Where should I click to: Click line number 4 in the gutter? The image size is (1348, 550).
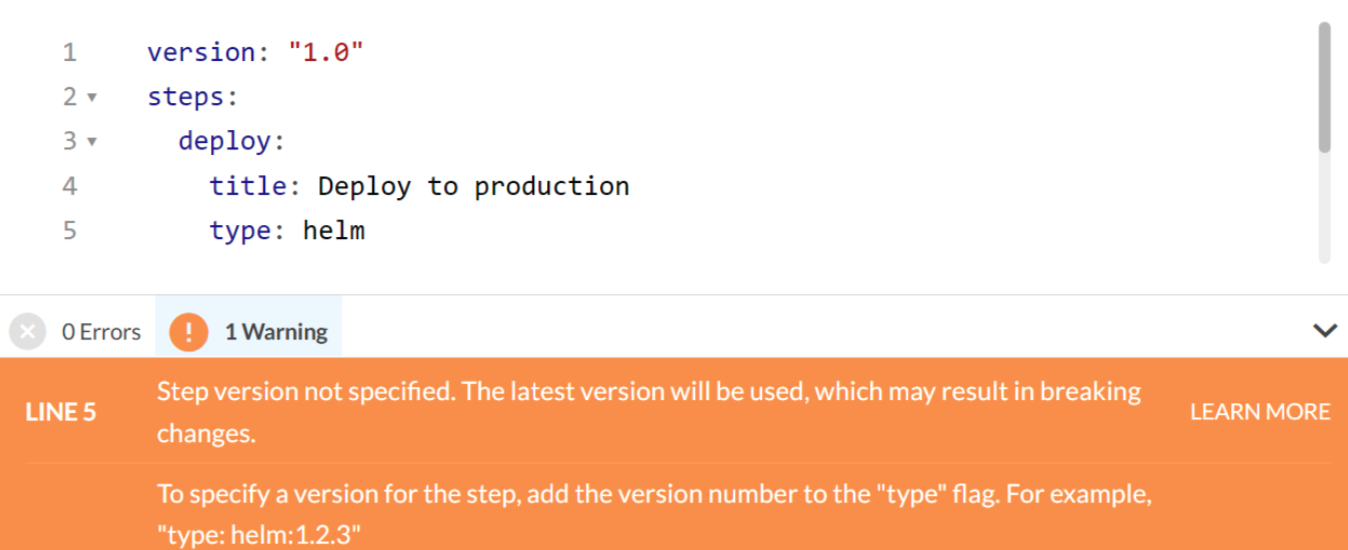click(69, 186)
